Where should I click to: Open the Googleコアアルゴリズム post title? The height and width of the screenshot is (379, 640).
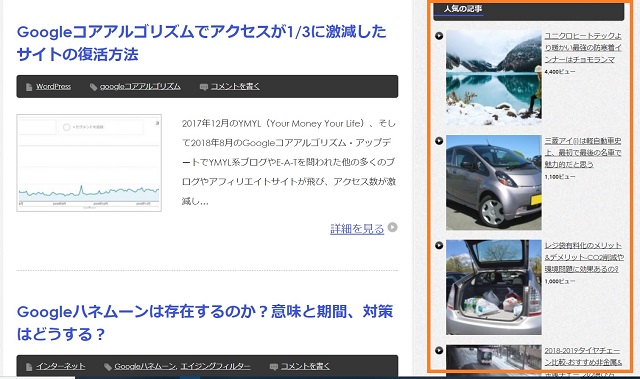(202, 43)
